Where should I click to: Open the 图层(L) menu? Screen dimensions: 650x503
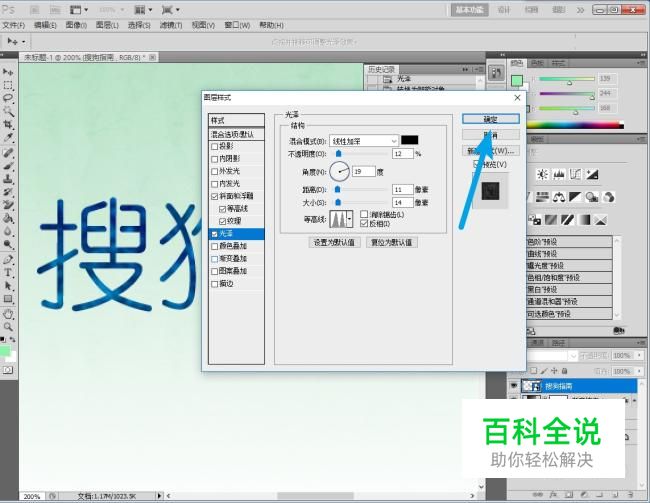(x=107, y=25)
